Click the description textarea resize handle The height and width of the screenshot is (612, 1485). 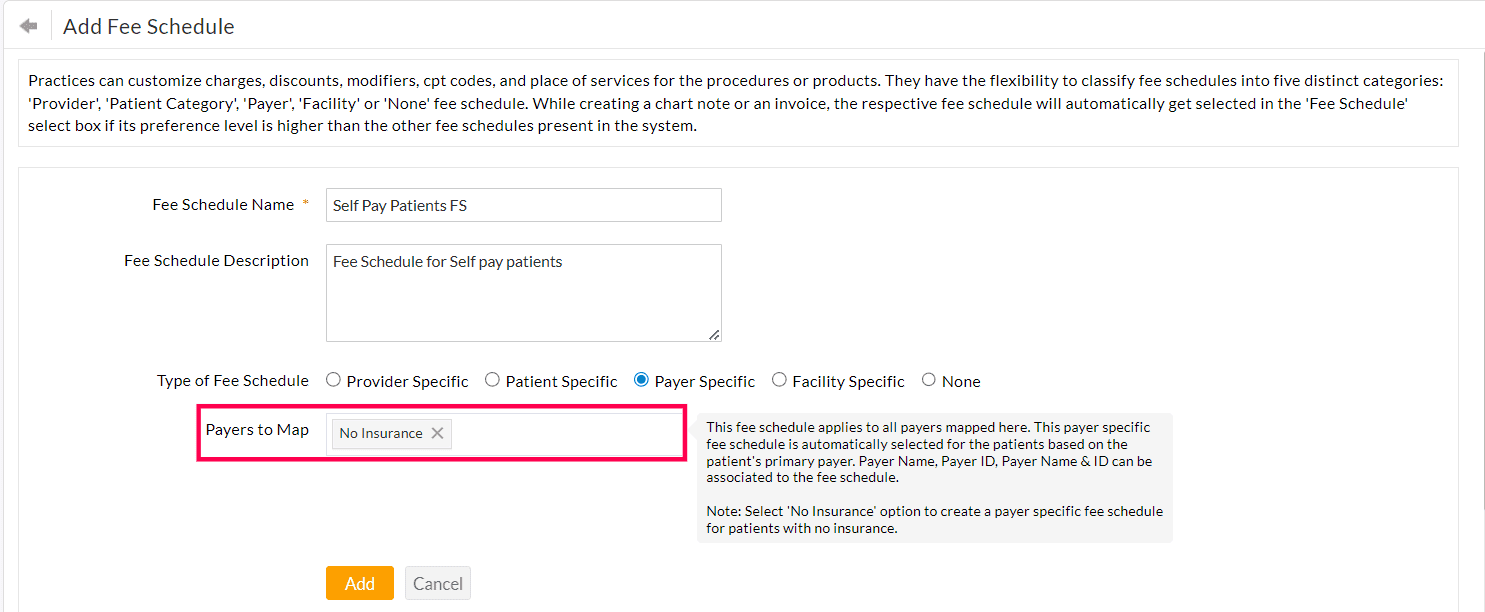coord(715,335)
